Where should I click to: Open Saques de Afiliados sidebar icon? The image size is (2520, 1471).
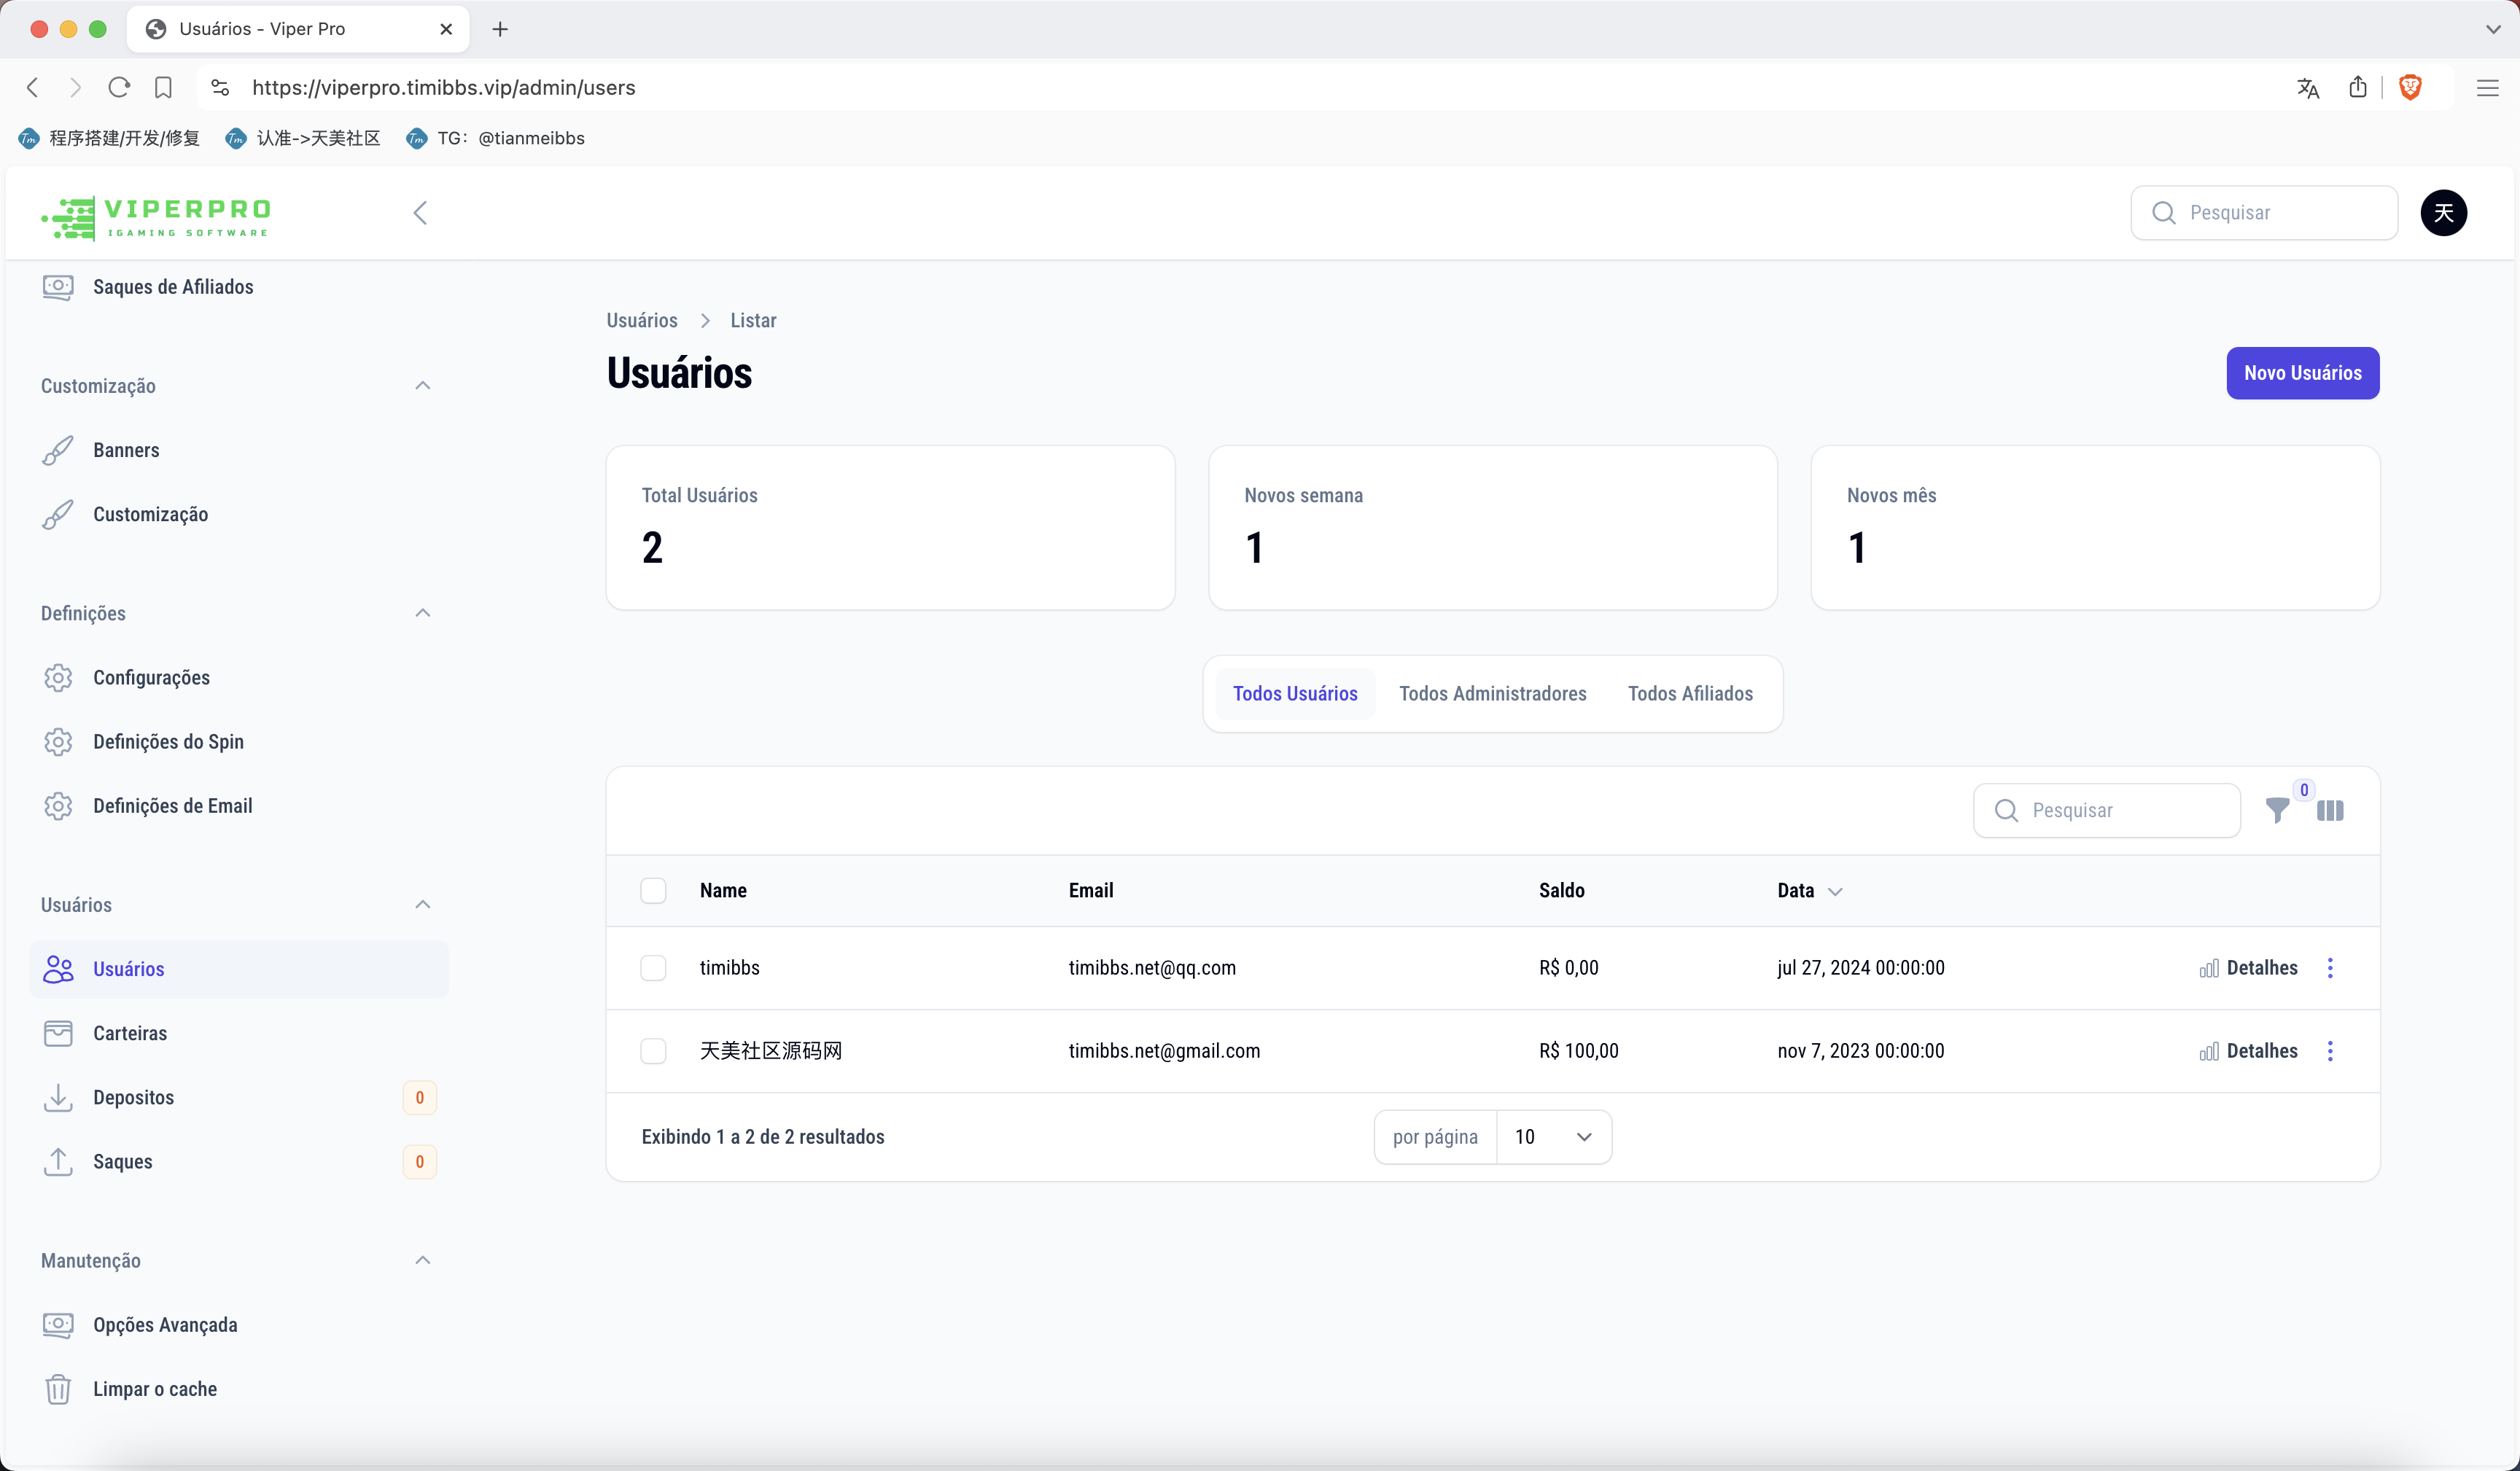point(58,287)
